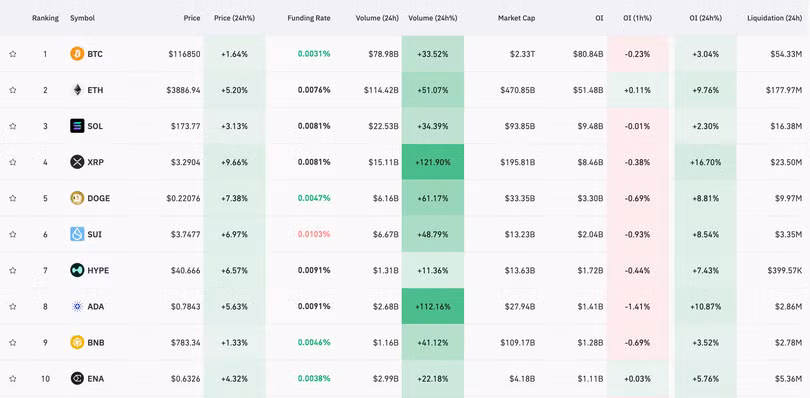This screenshot has height=398, width=810.
Task: Sort table by Volume (24h%) header
Action: [432, 18]
